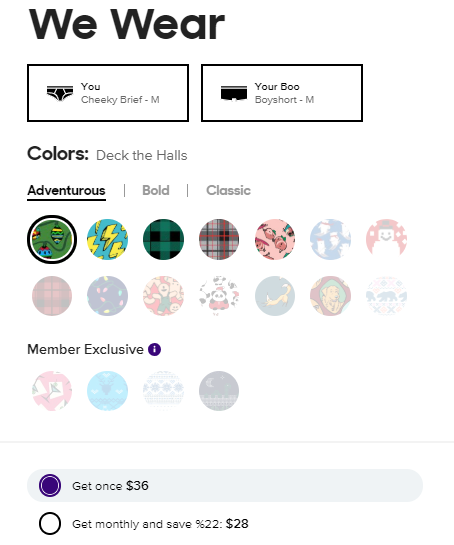The width and height of the screenshot is (454, 545).
Task: Choose the string lights pattern swatch
Action: point(107,296)
